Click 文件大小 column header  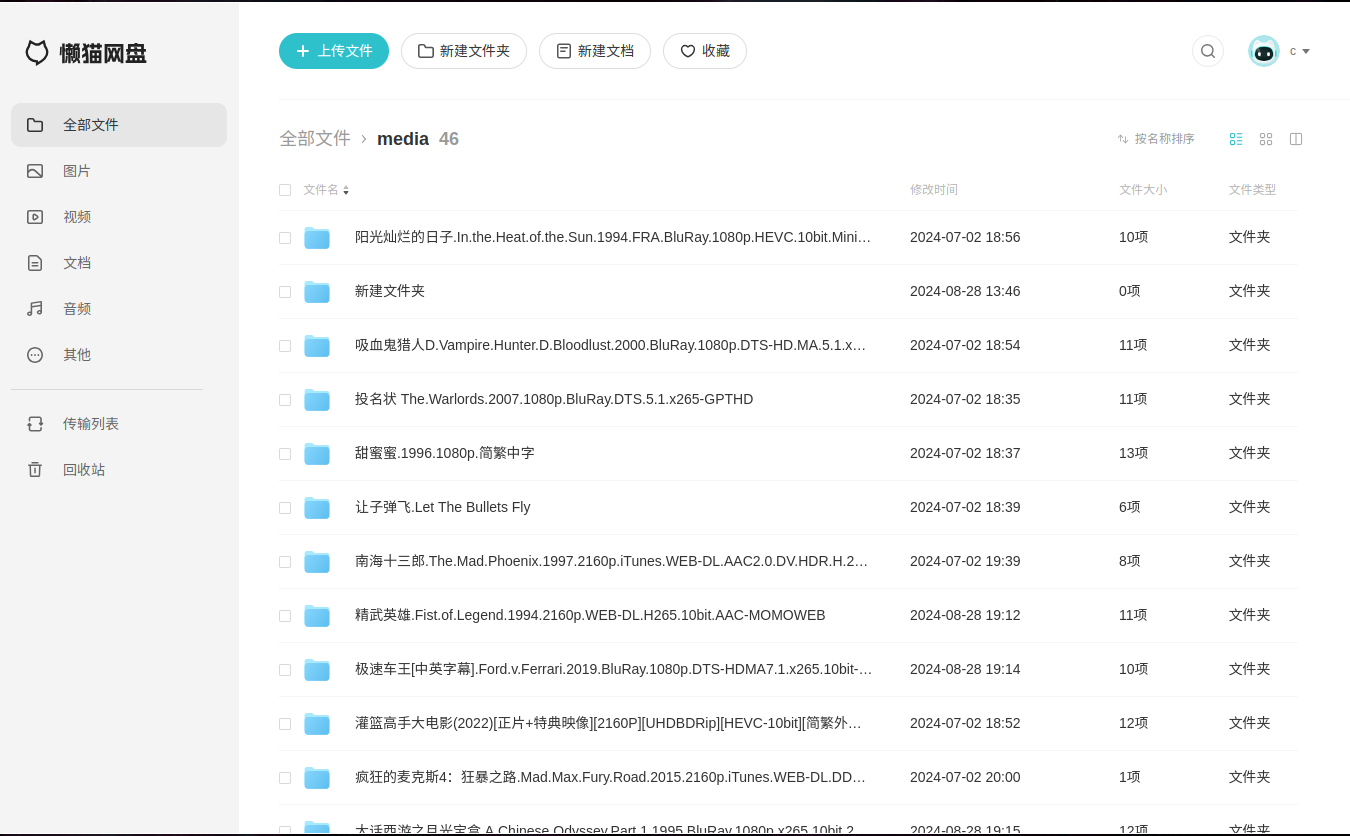[1143, 190]
